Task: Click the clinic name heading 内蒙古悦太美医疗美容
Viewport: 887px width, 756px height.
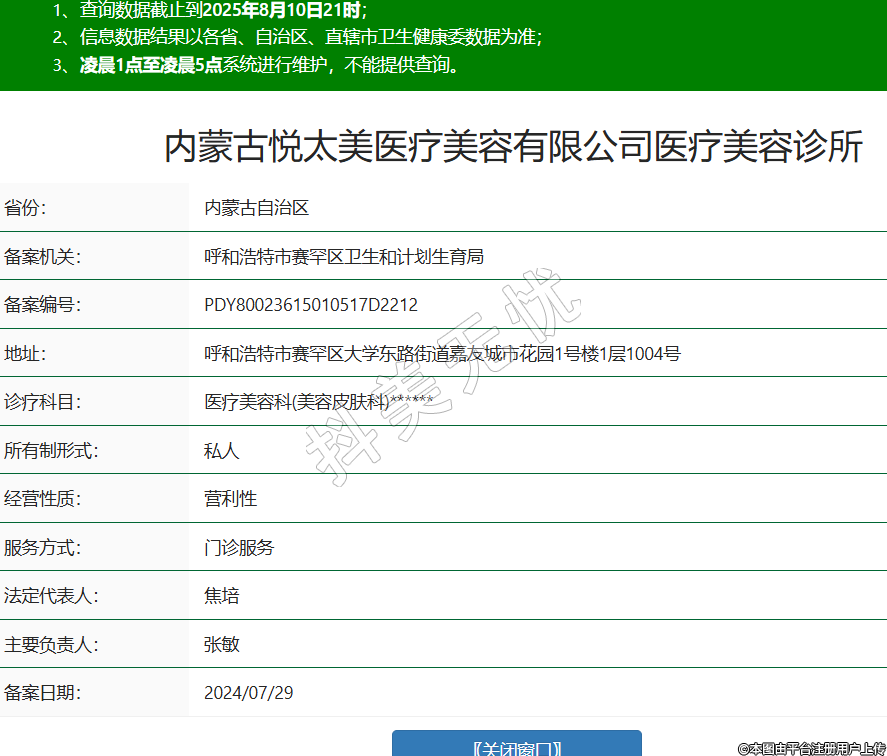Action: [x=513, y=147]
